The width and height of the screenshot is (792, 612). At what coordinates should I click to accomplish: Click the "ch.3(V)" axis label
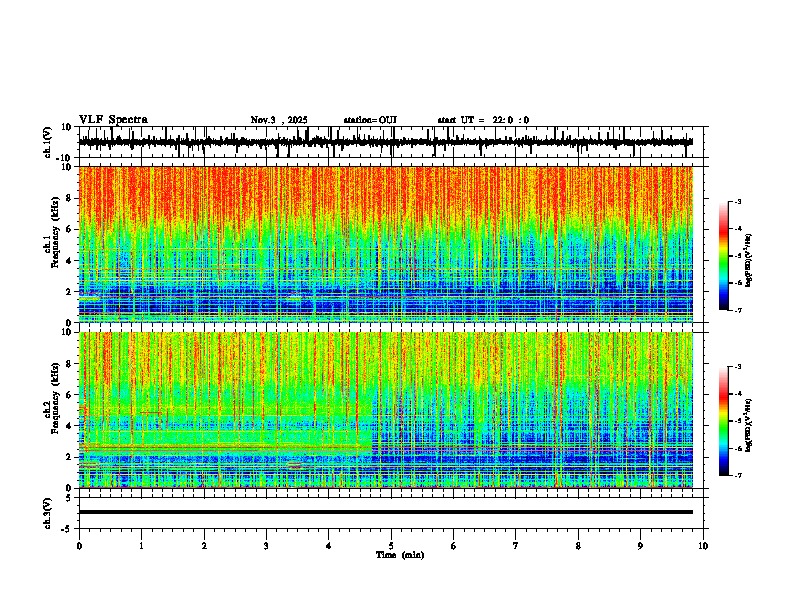pos(48,513)
